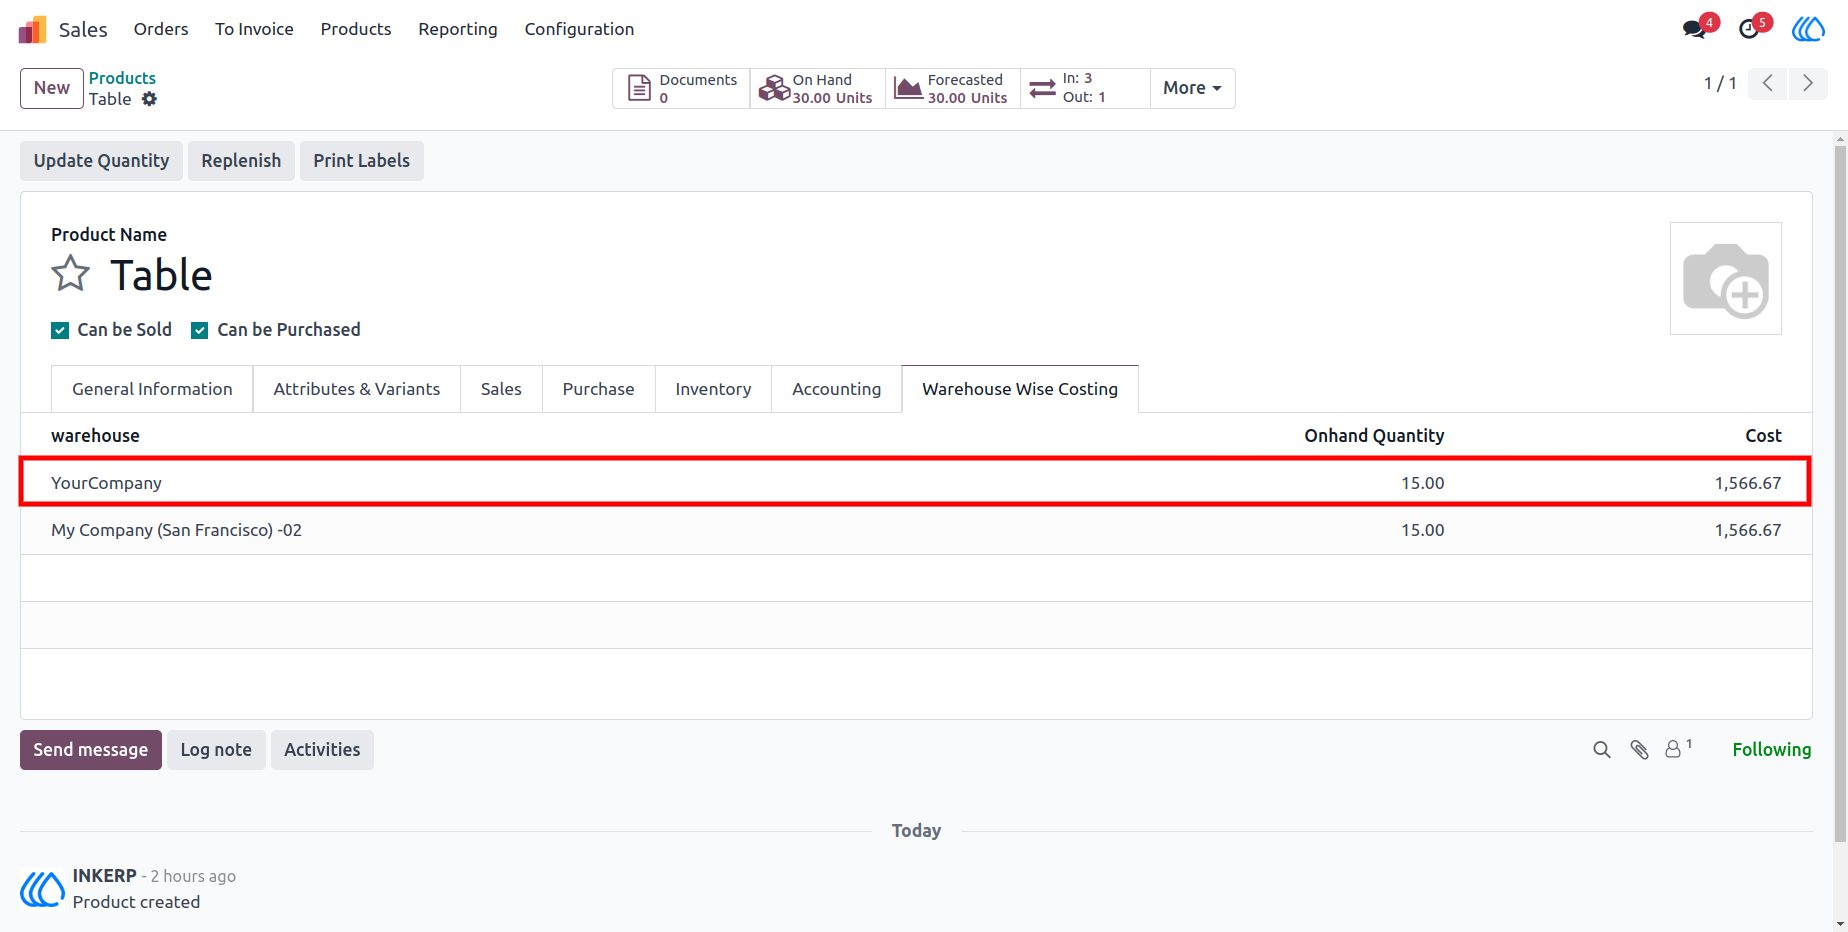Viewport: 1848px width, 932px height.
Task: Open the Documents smart button
Action: point(681,88)
